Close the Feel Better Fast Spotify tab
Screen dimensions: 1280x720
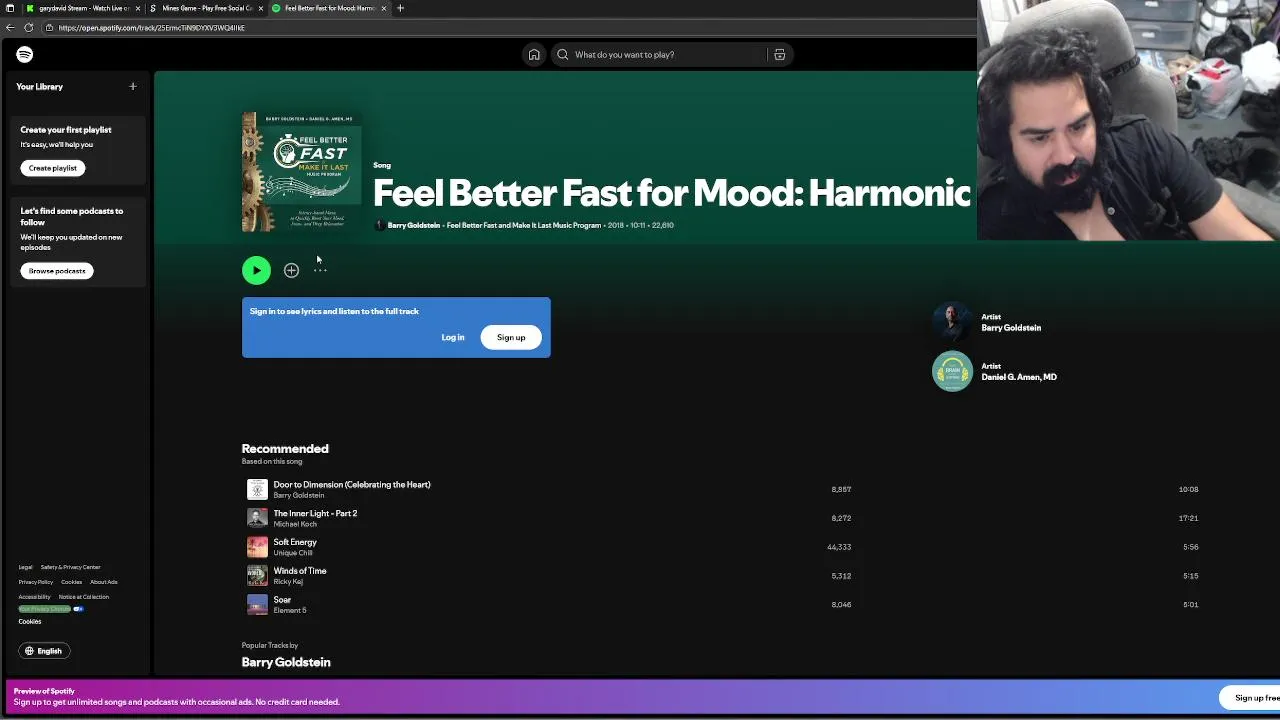(x=385, y=8)
